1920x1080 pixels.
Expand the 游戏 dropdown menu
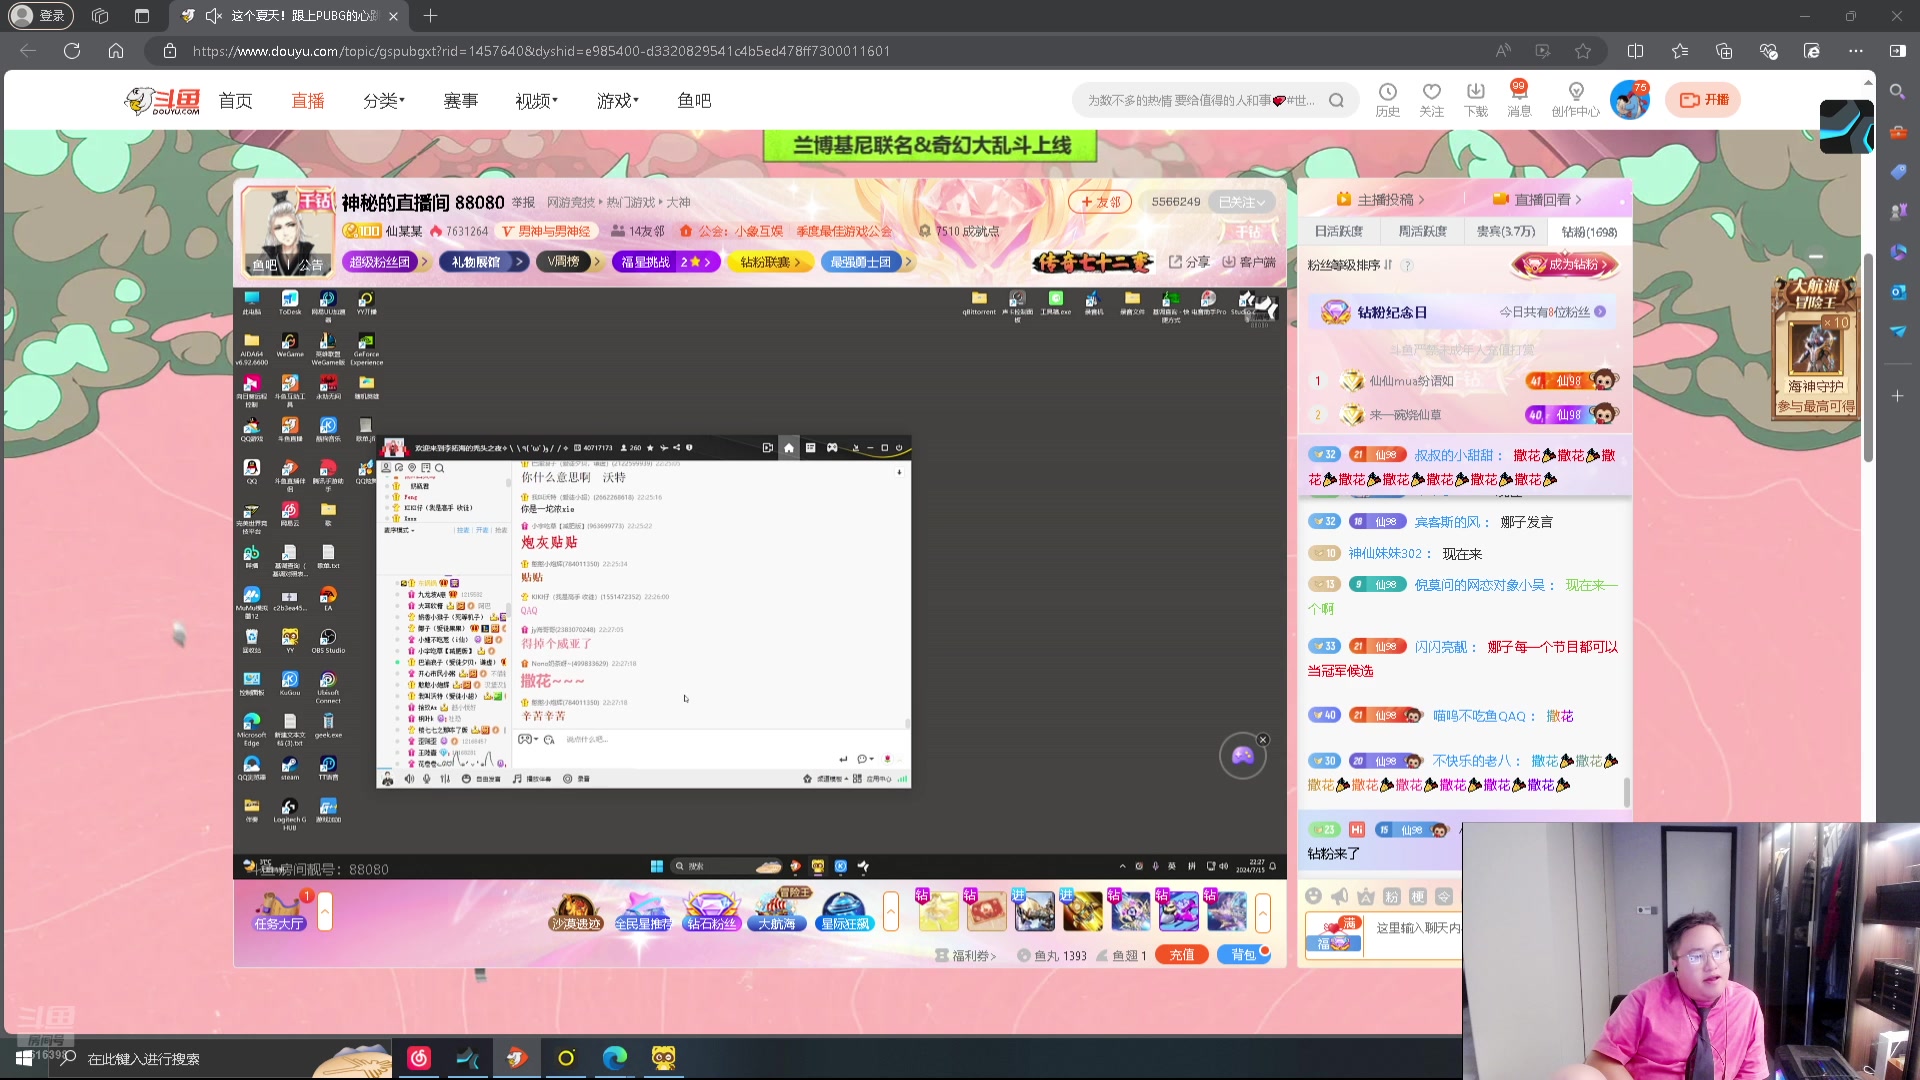(617, 101)
